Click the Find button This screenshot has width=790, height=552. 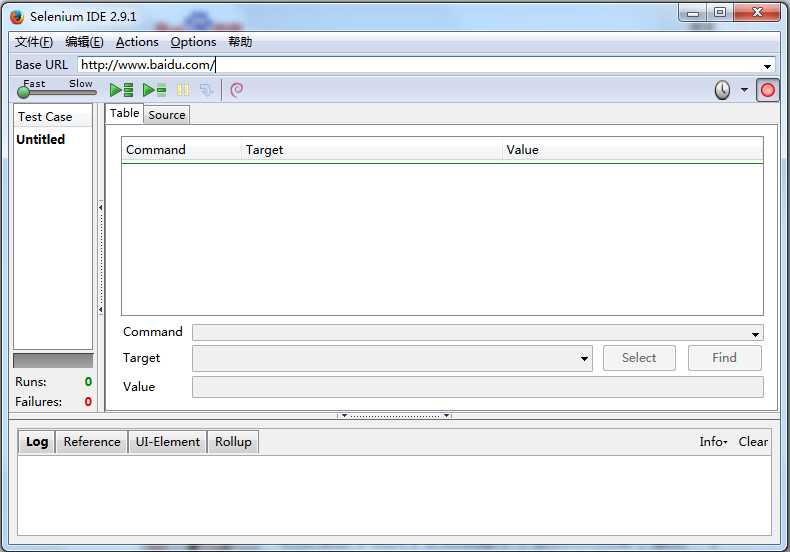tap(725, 358)
